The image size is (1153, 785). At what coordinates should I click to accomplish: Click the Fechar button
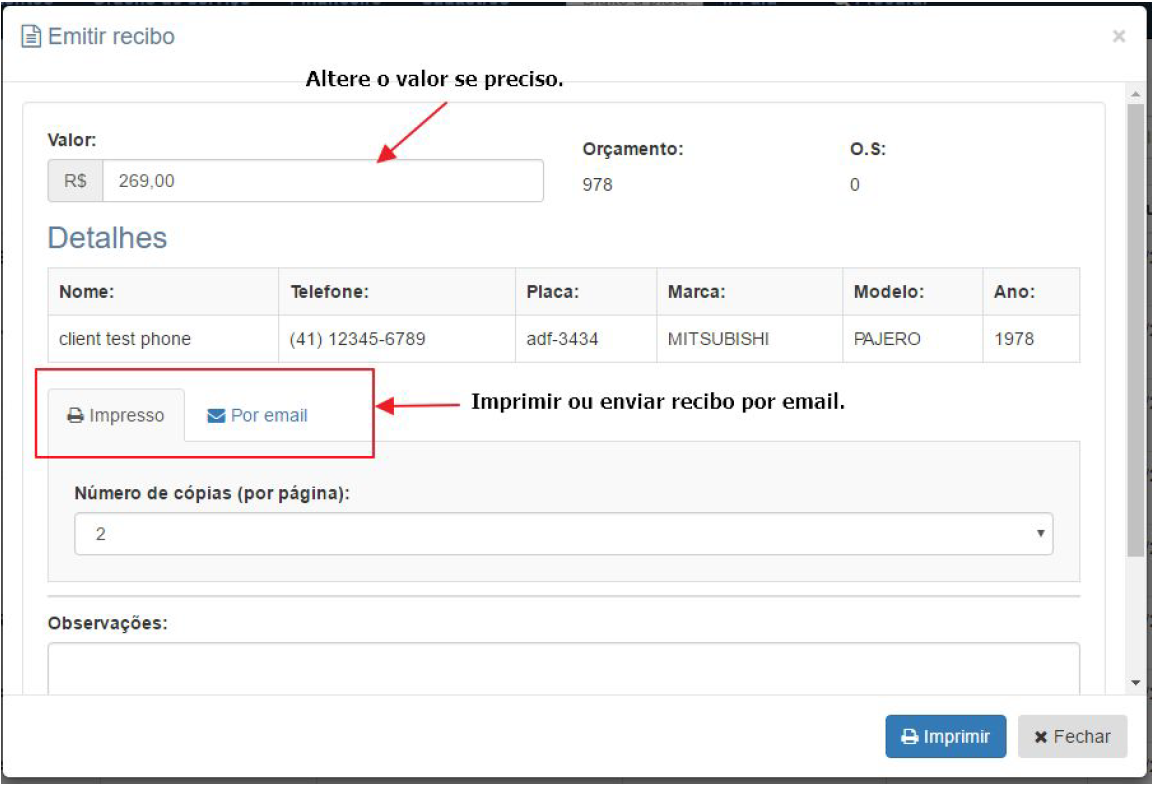[1071, 736]
